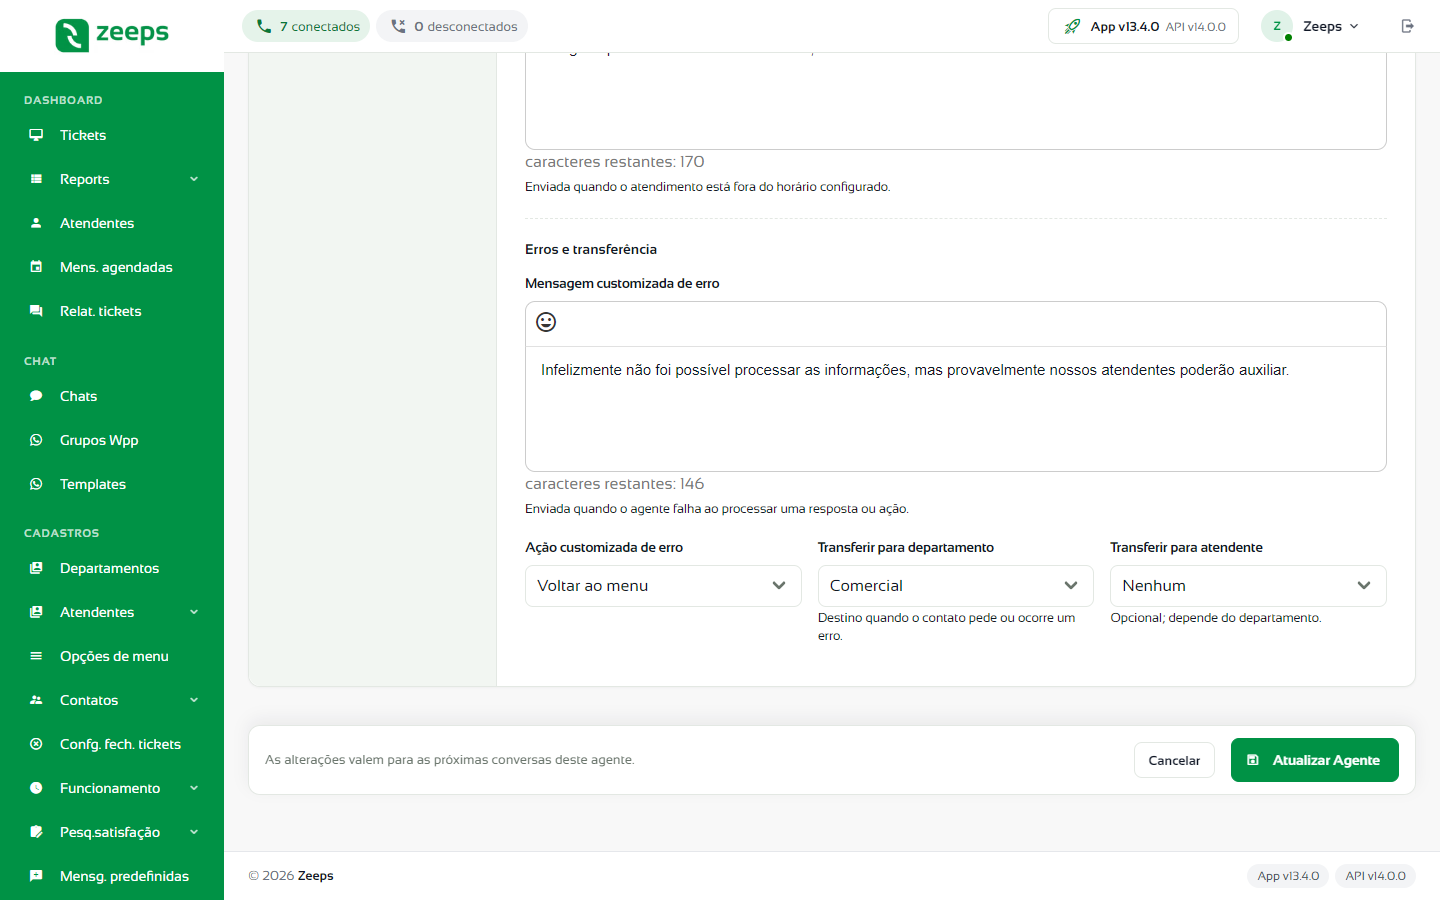The width and height of the screenshot is (1440, 900).
Task: Click the API v14.0.0 footer badge
Action: 1375,876
